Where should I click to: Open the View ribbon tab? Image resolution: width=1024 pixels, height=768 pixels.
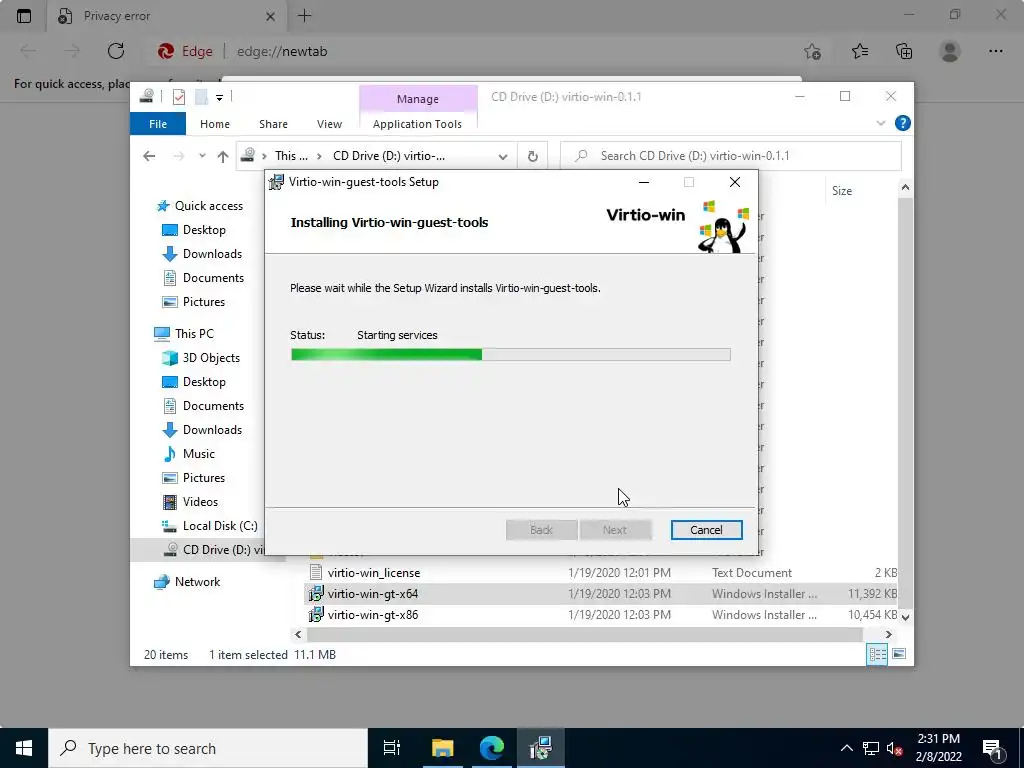pyautogui.click(x=329, y=123)
